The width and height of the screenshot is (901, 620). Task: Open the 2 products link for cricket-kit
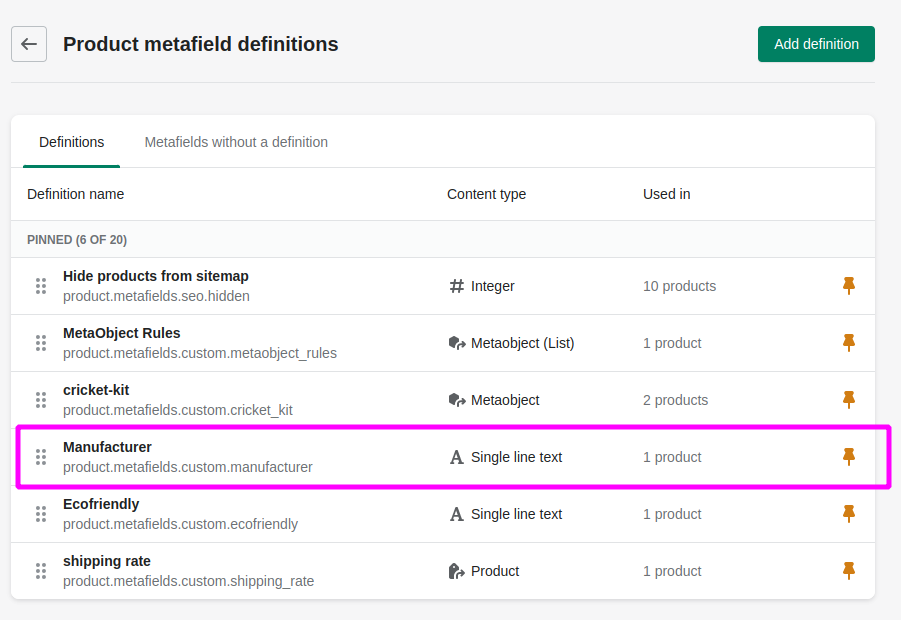pos(675,400)
